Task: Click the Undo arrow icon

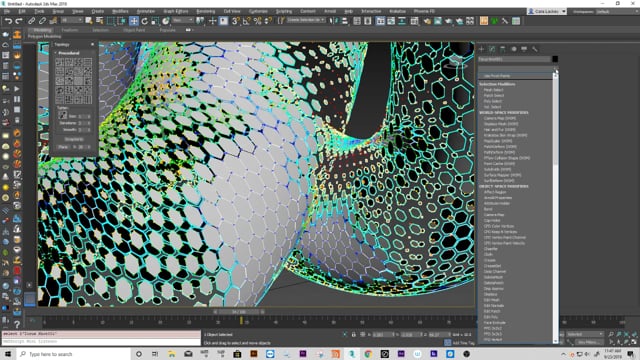Action: [x=8, y=21]
